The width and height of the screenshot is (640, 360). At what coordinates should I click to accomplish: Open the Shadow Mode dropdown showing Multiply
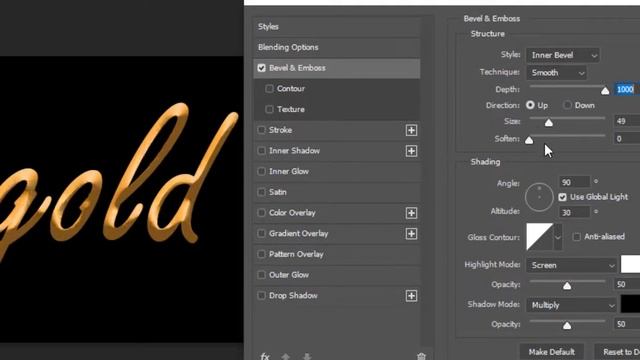(571, 305)
